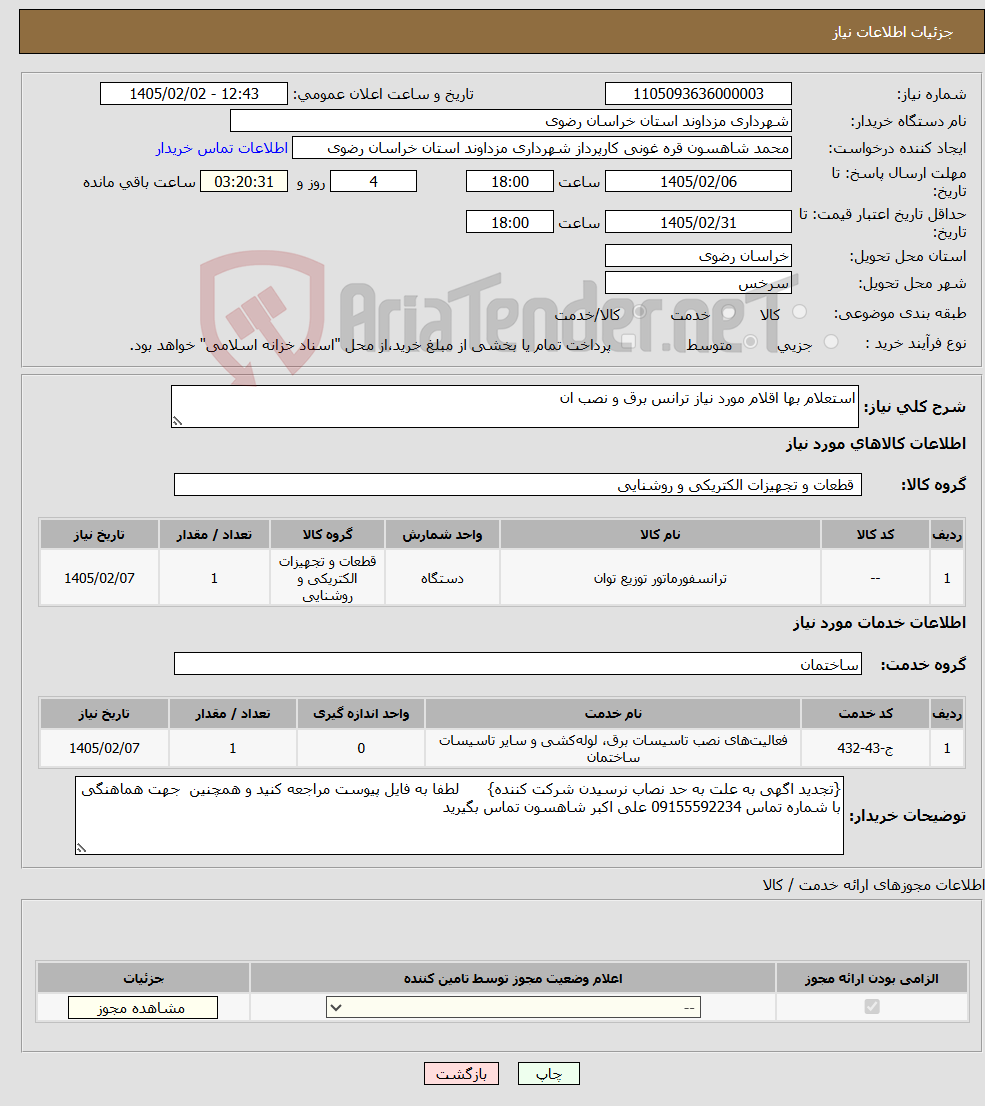Image resolution: width=985 pixels, height=1106 pixels.
Task: Click the buyer organization name field
Action: (x=510, y=121)
